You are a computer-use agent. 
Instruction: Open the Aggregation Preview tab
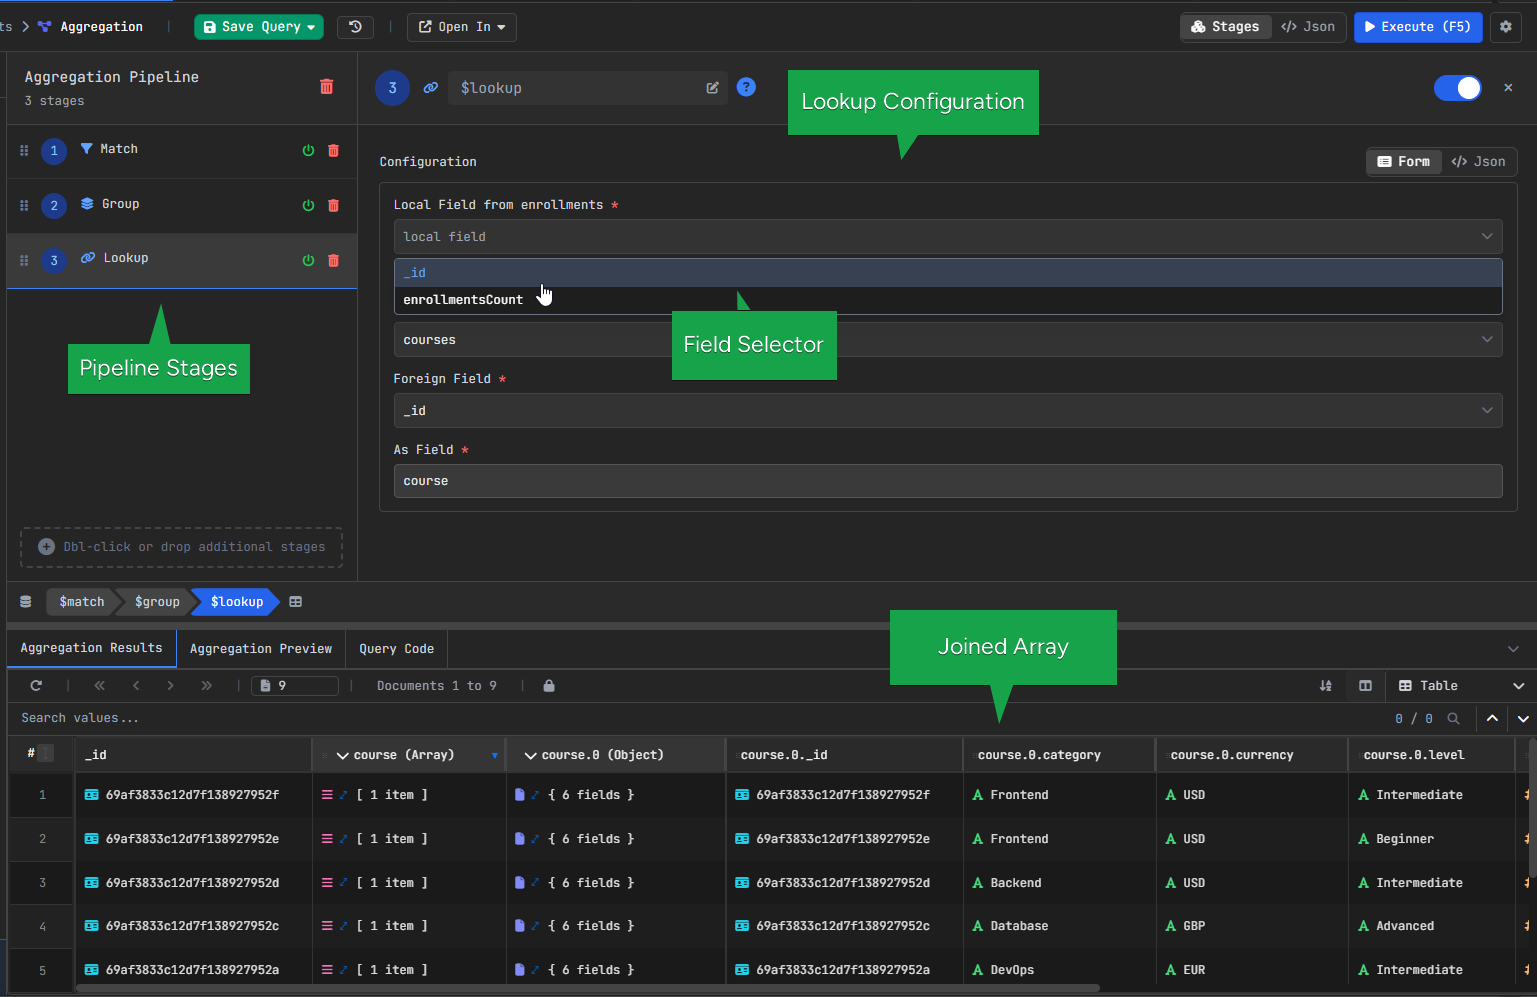click(x=261, y=649)
